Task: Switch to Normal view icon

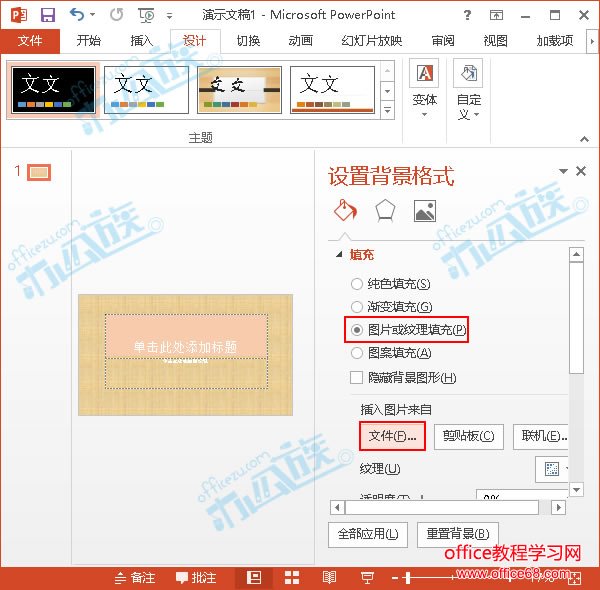Action: pos(254,577)
